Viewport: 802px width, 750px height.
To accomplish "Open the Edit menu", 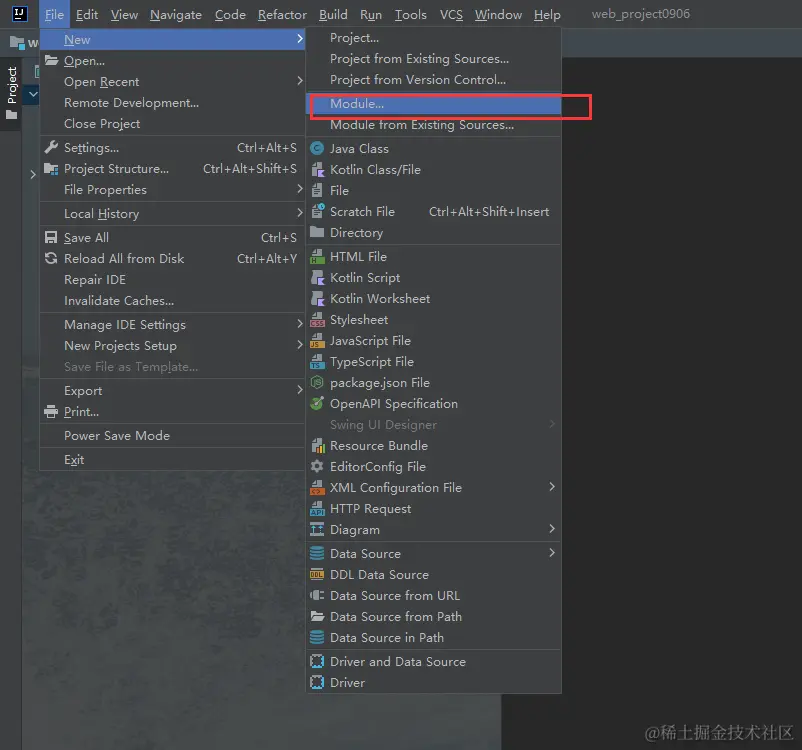I will [87, 15].
